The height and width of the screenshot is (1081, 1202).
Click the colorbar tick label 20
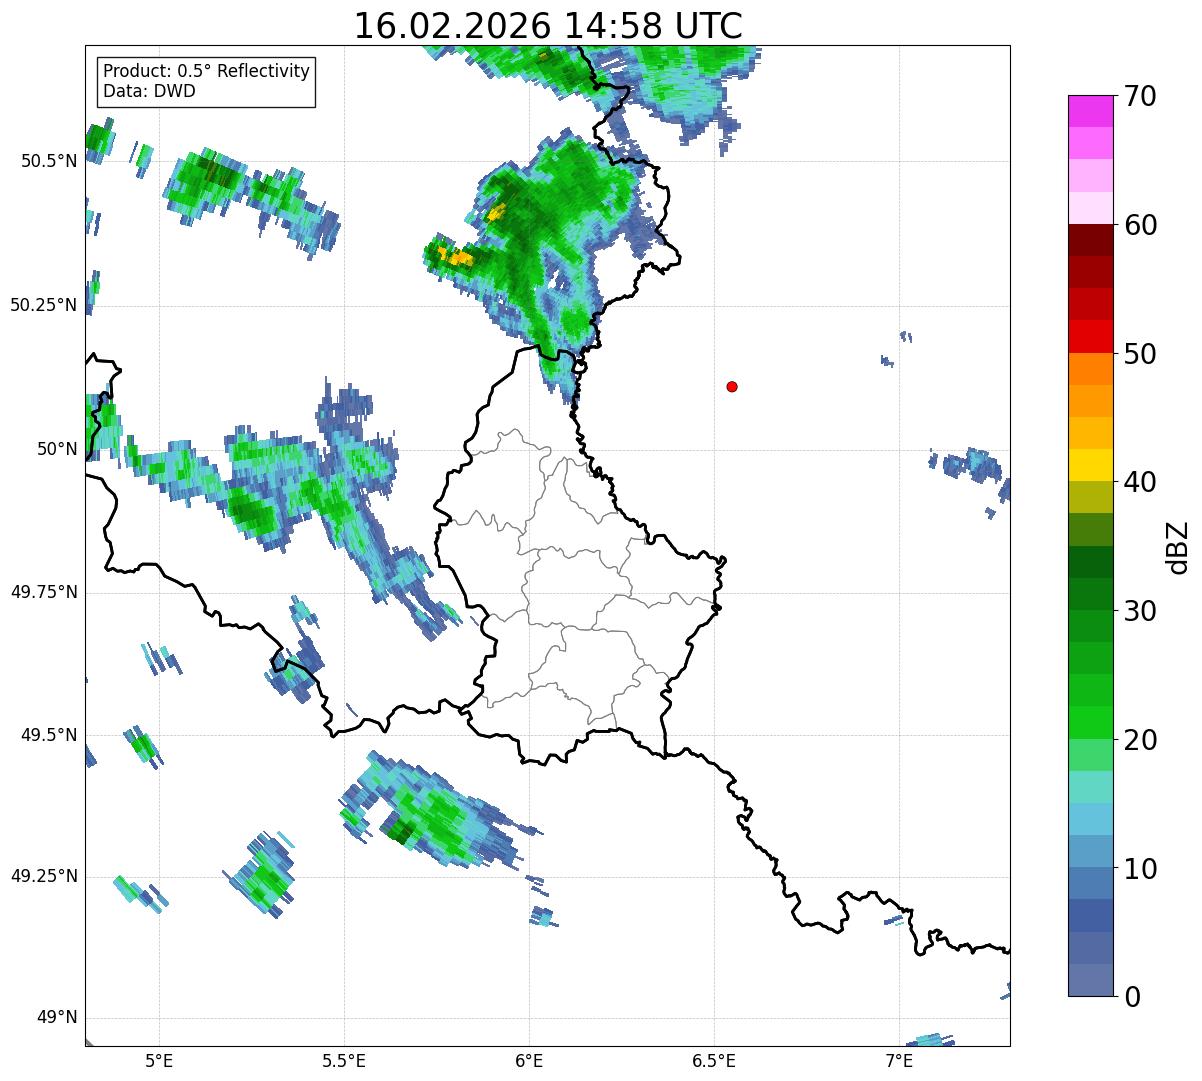pos(1140,740)
